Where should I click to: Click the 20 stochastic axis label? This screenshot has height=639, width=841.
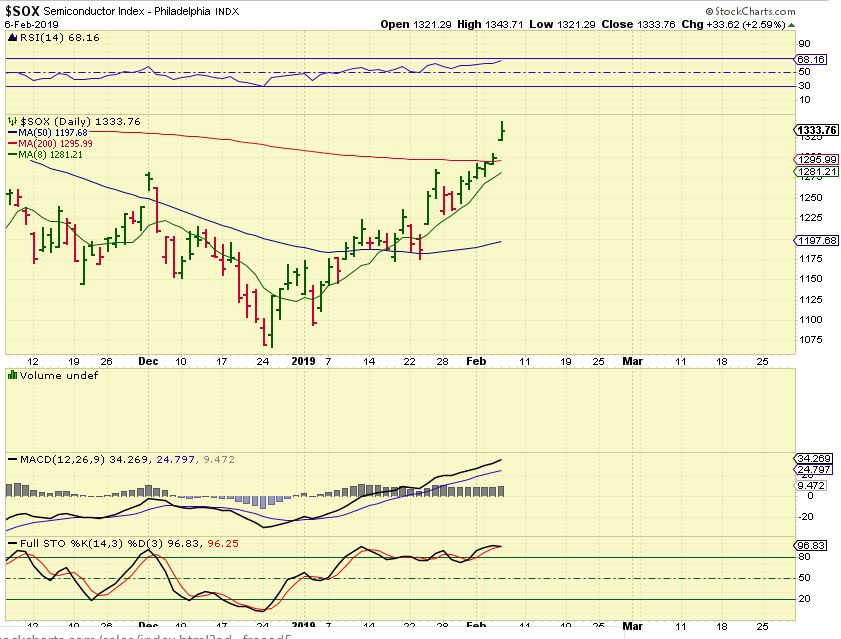(804, 599)
